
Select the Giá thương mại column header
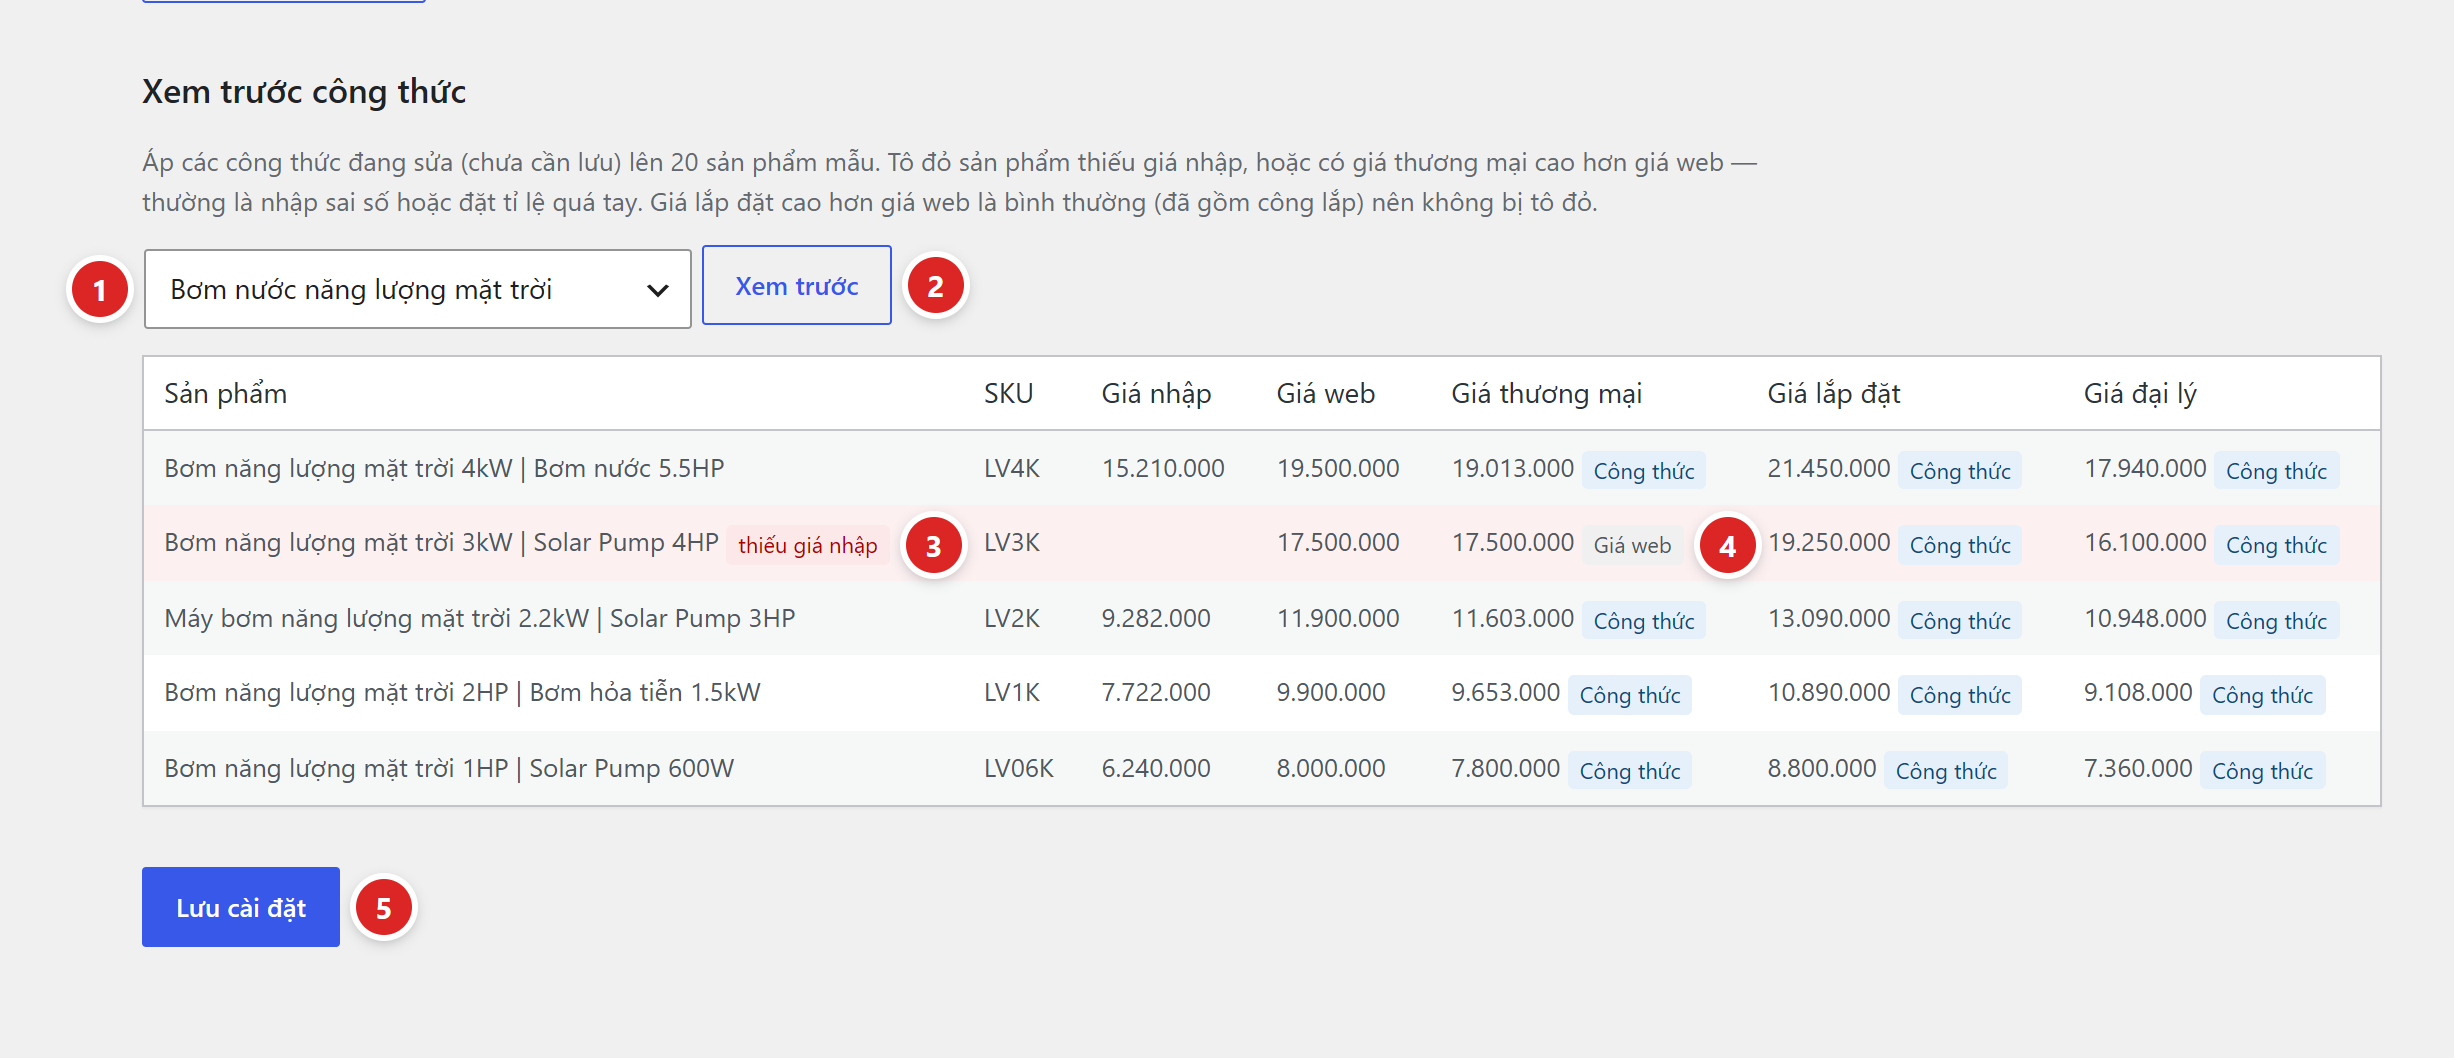click(x=1546, y=393)
